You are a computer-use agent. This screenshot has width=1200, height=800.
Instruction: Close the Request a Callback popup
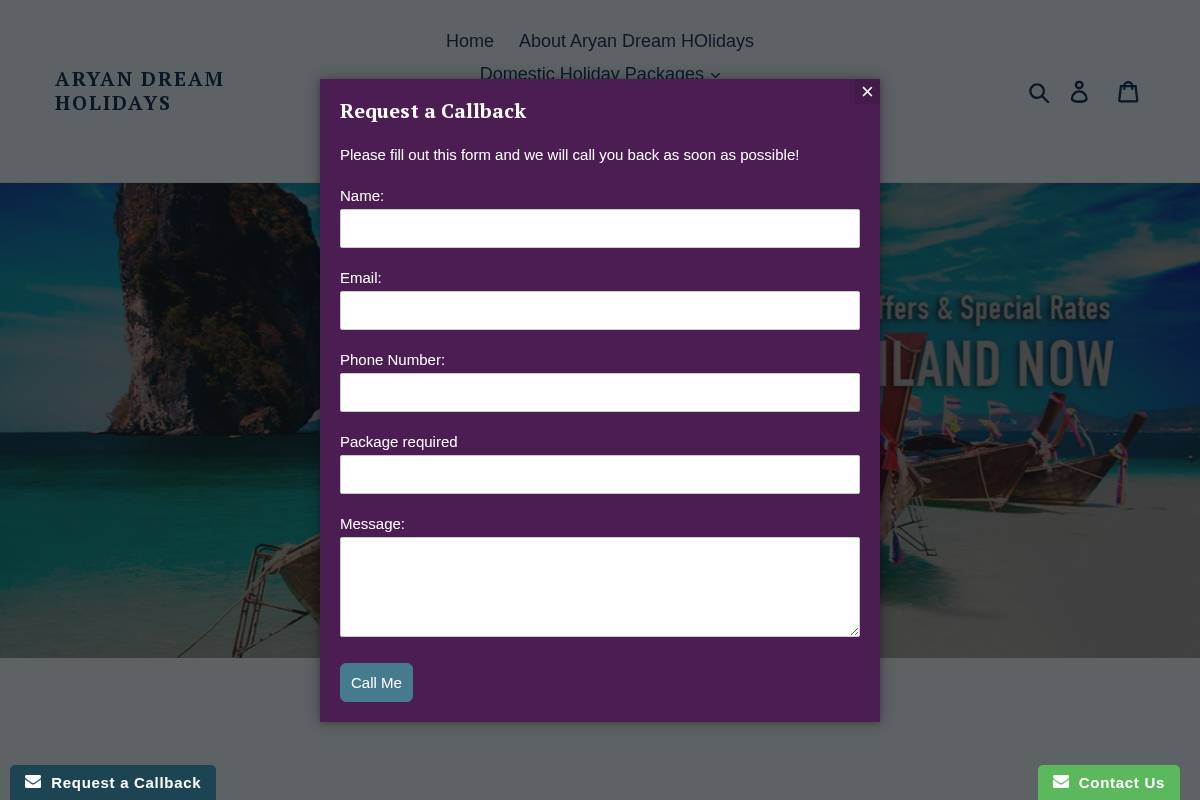coord(867,92)
